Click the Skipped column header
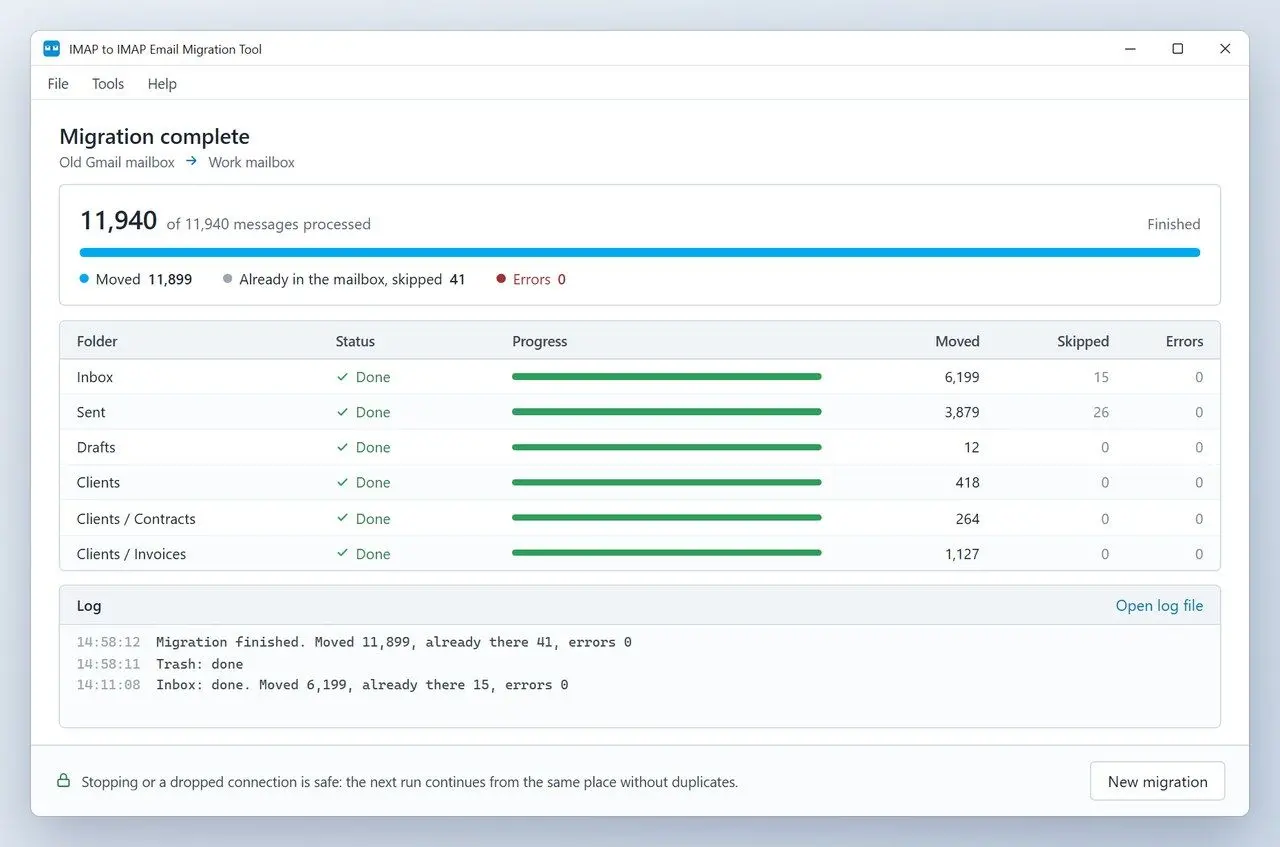Image resolution: width=1280 pixels, height=847 pixels. click(1083, 341)
